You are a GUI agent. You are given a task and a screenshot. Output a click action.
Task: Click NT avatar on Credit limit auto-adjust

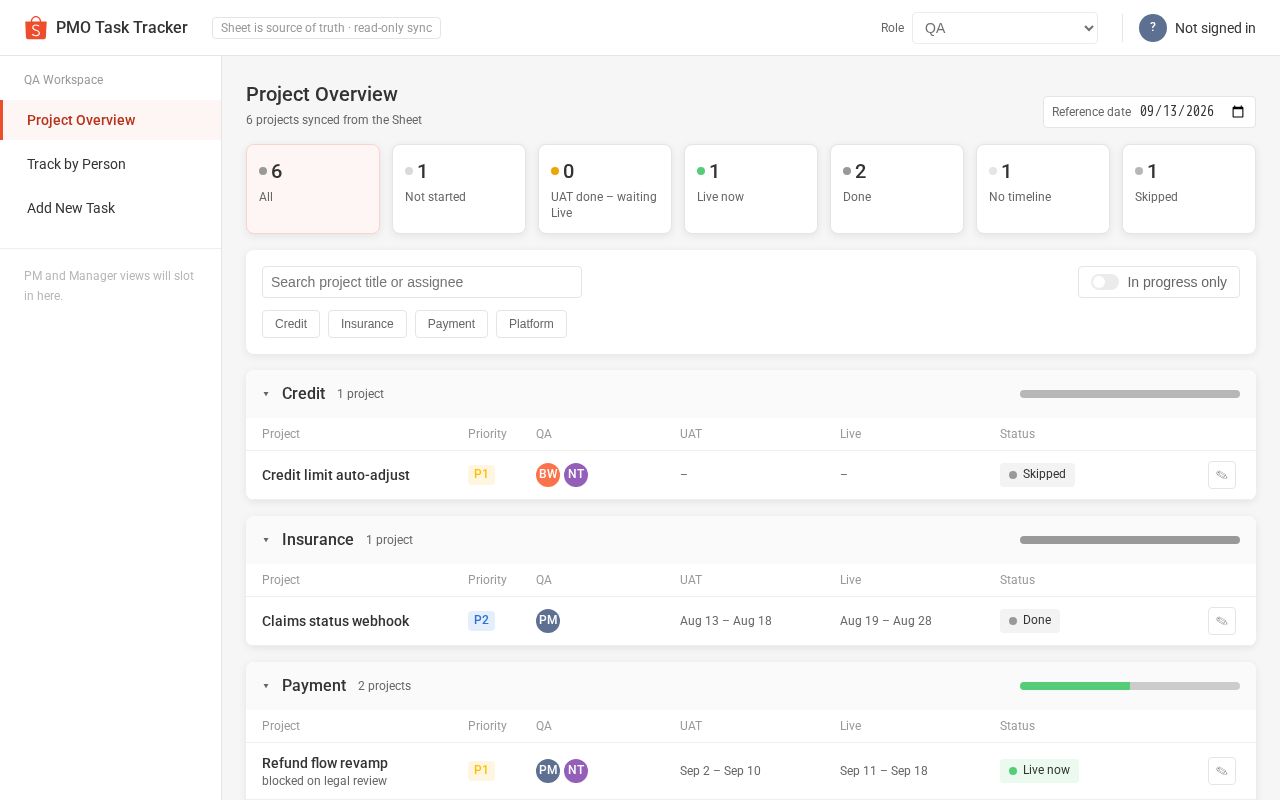(576, 475)
